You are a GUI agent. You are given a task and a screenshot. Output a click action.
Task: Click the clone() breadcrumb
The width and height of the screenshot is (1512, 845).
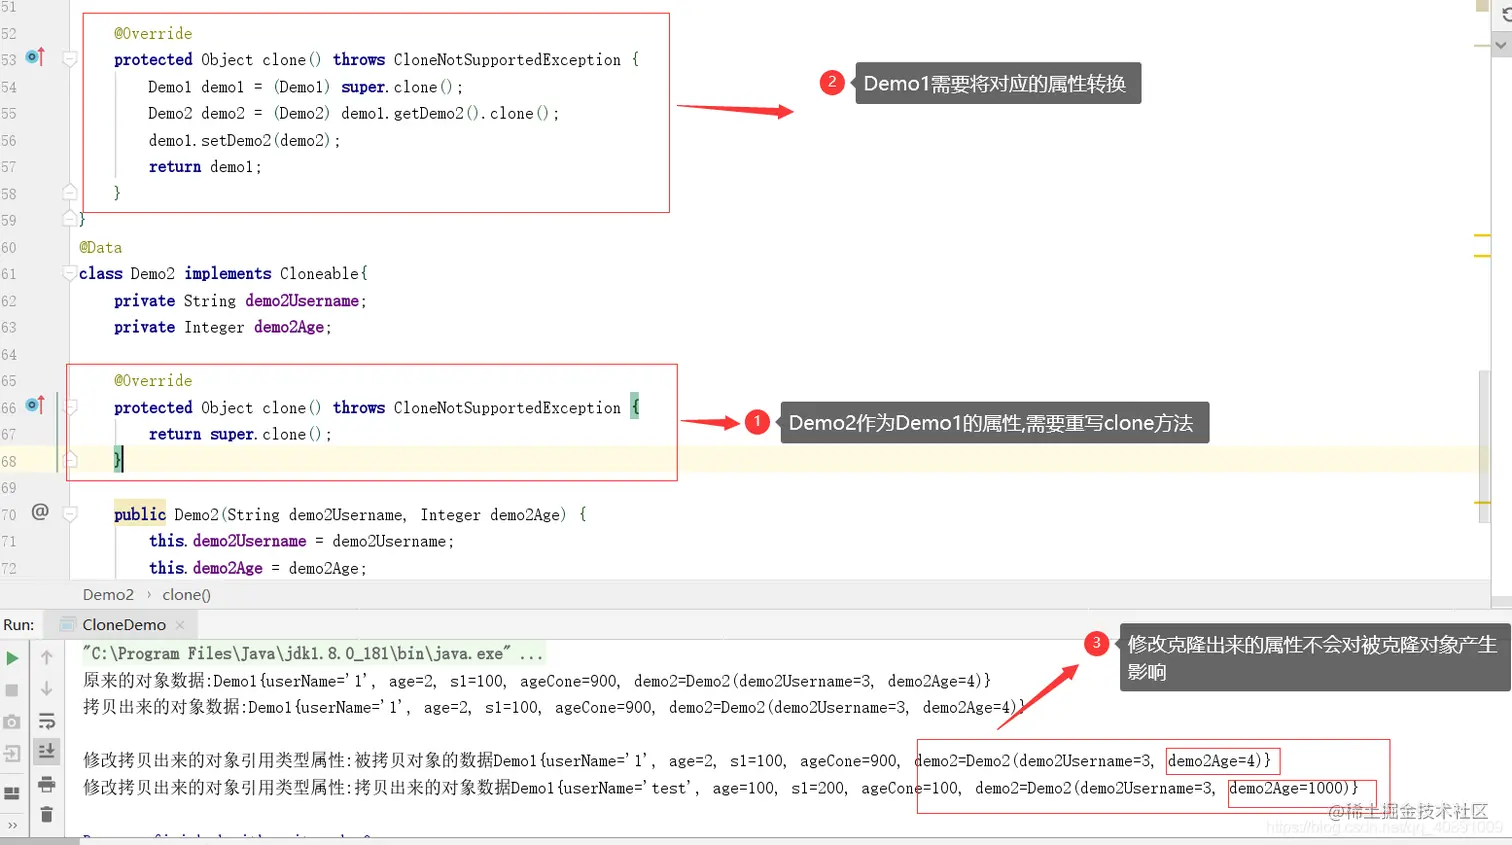pyautogui.click(x=186, y=595)
